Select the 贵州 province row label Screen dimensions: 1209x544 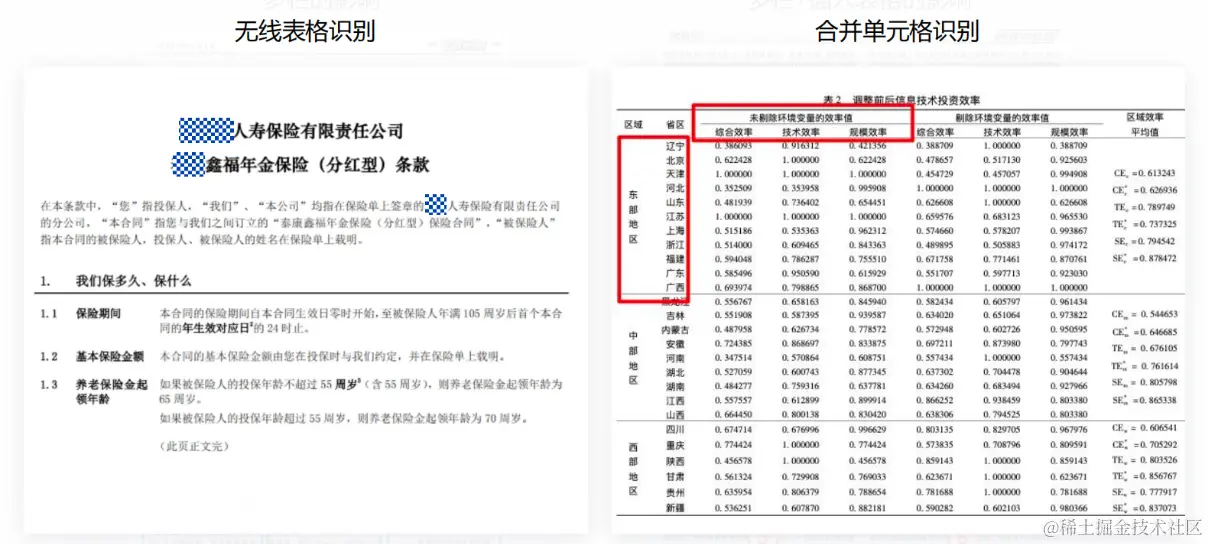click(675, 493)
